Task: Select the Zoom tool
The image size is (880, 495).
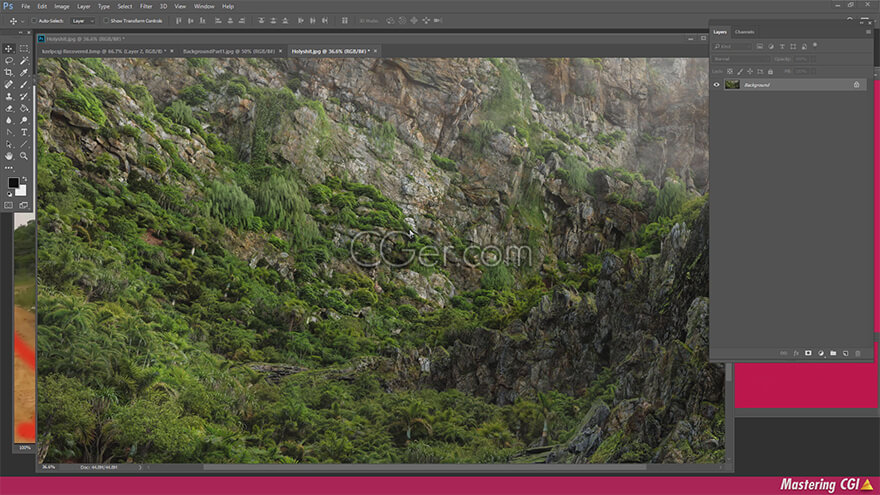Action: (x=24, y=156)
